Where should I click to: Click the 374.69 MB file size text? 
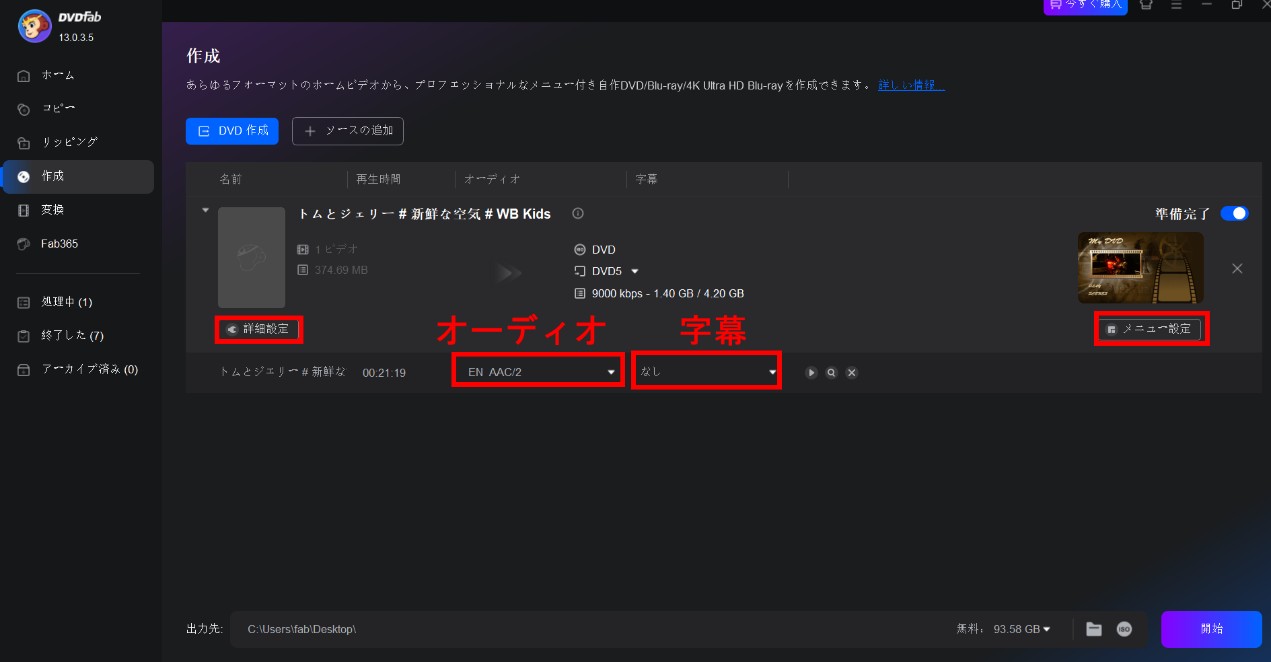(340, 270)
